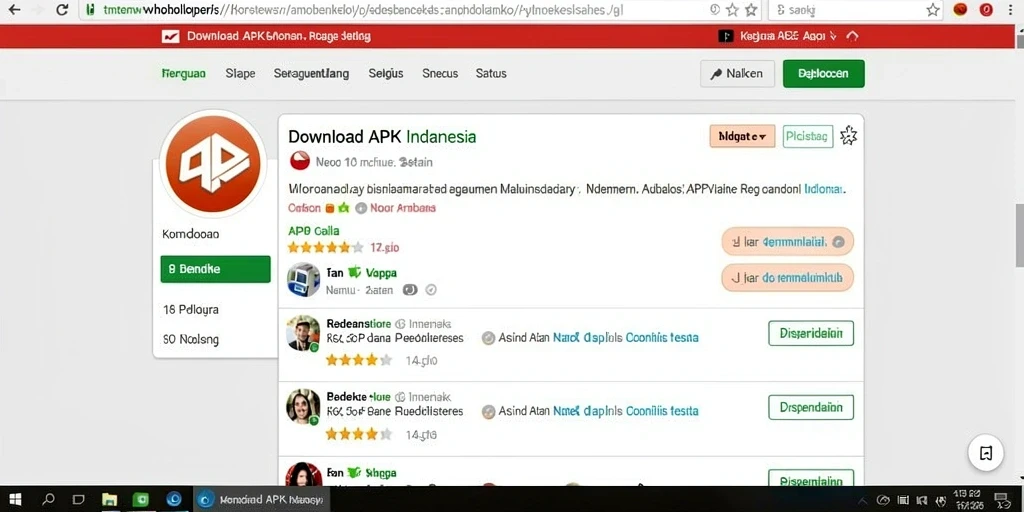This screenshot has height=512, width=1024.
Task: Click the first Diseridaion button
Action: 811,333
